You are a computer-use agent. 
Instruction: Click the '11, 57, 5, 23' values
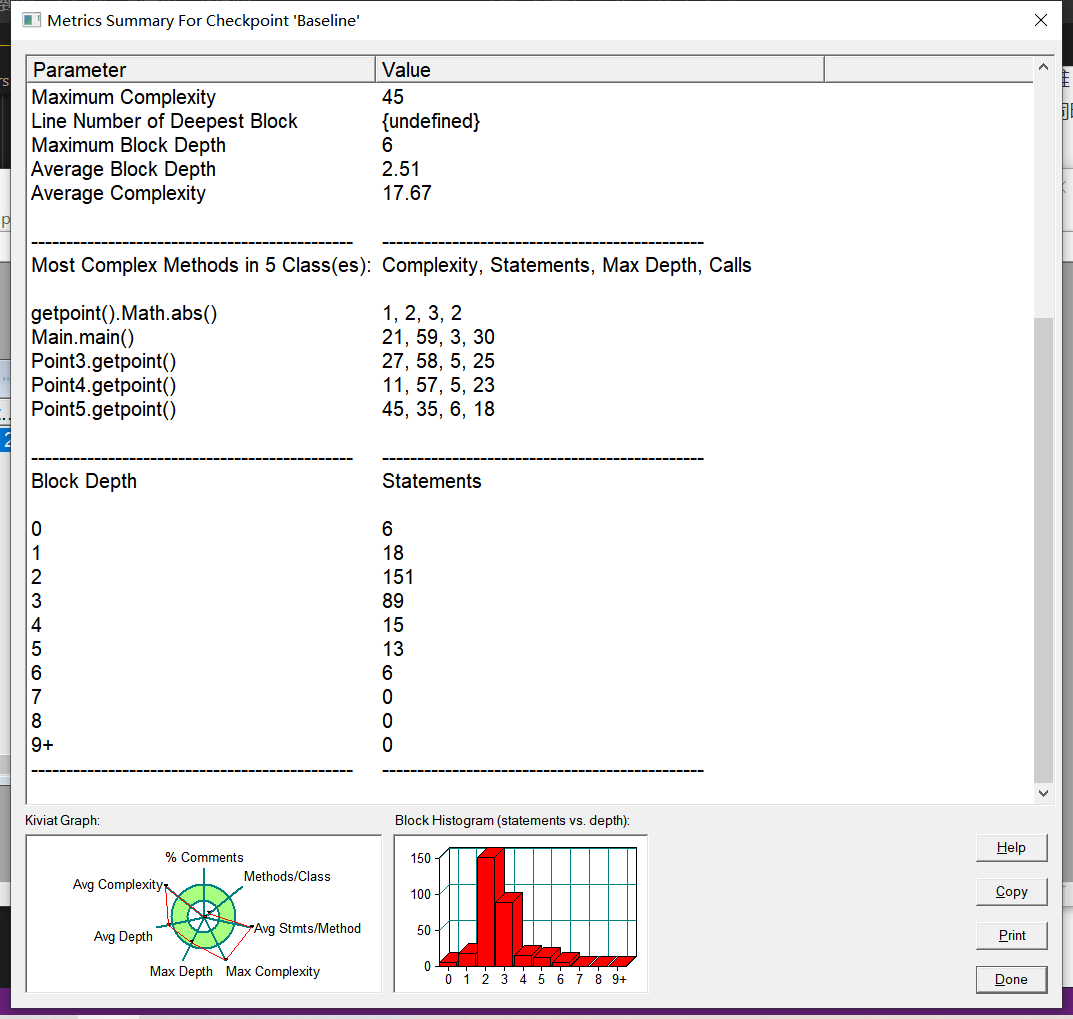tap(438, 385)
